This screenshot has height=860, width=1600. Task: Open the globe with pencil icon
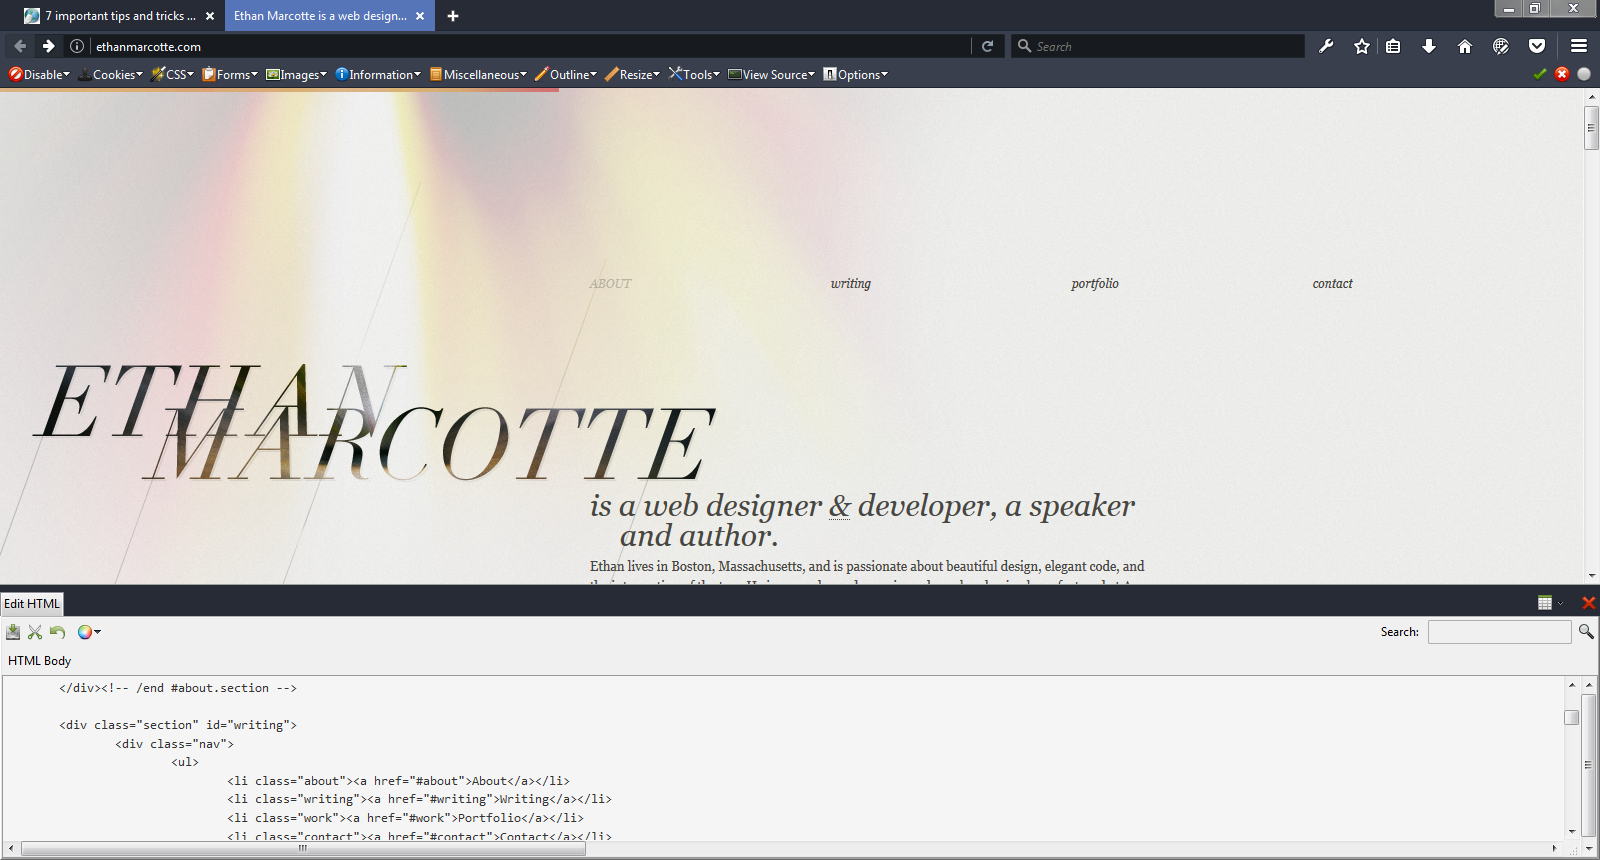1501,46
